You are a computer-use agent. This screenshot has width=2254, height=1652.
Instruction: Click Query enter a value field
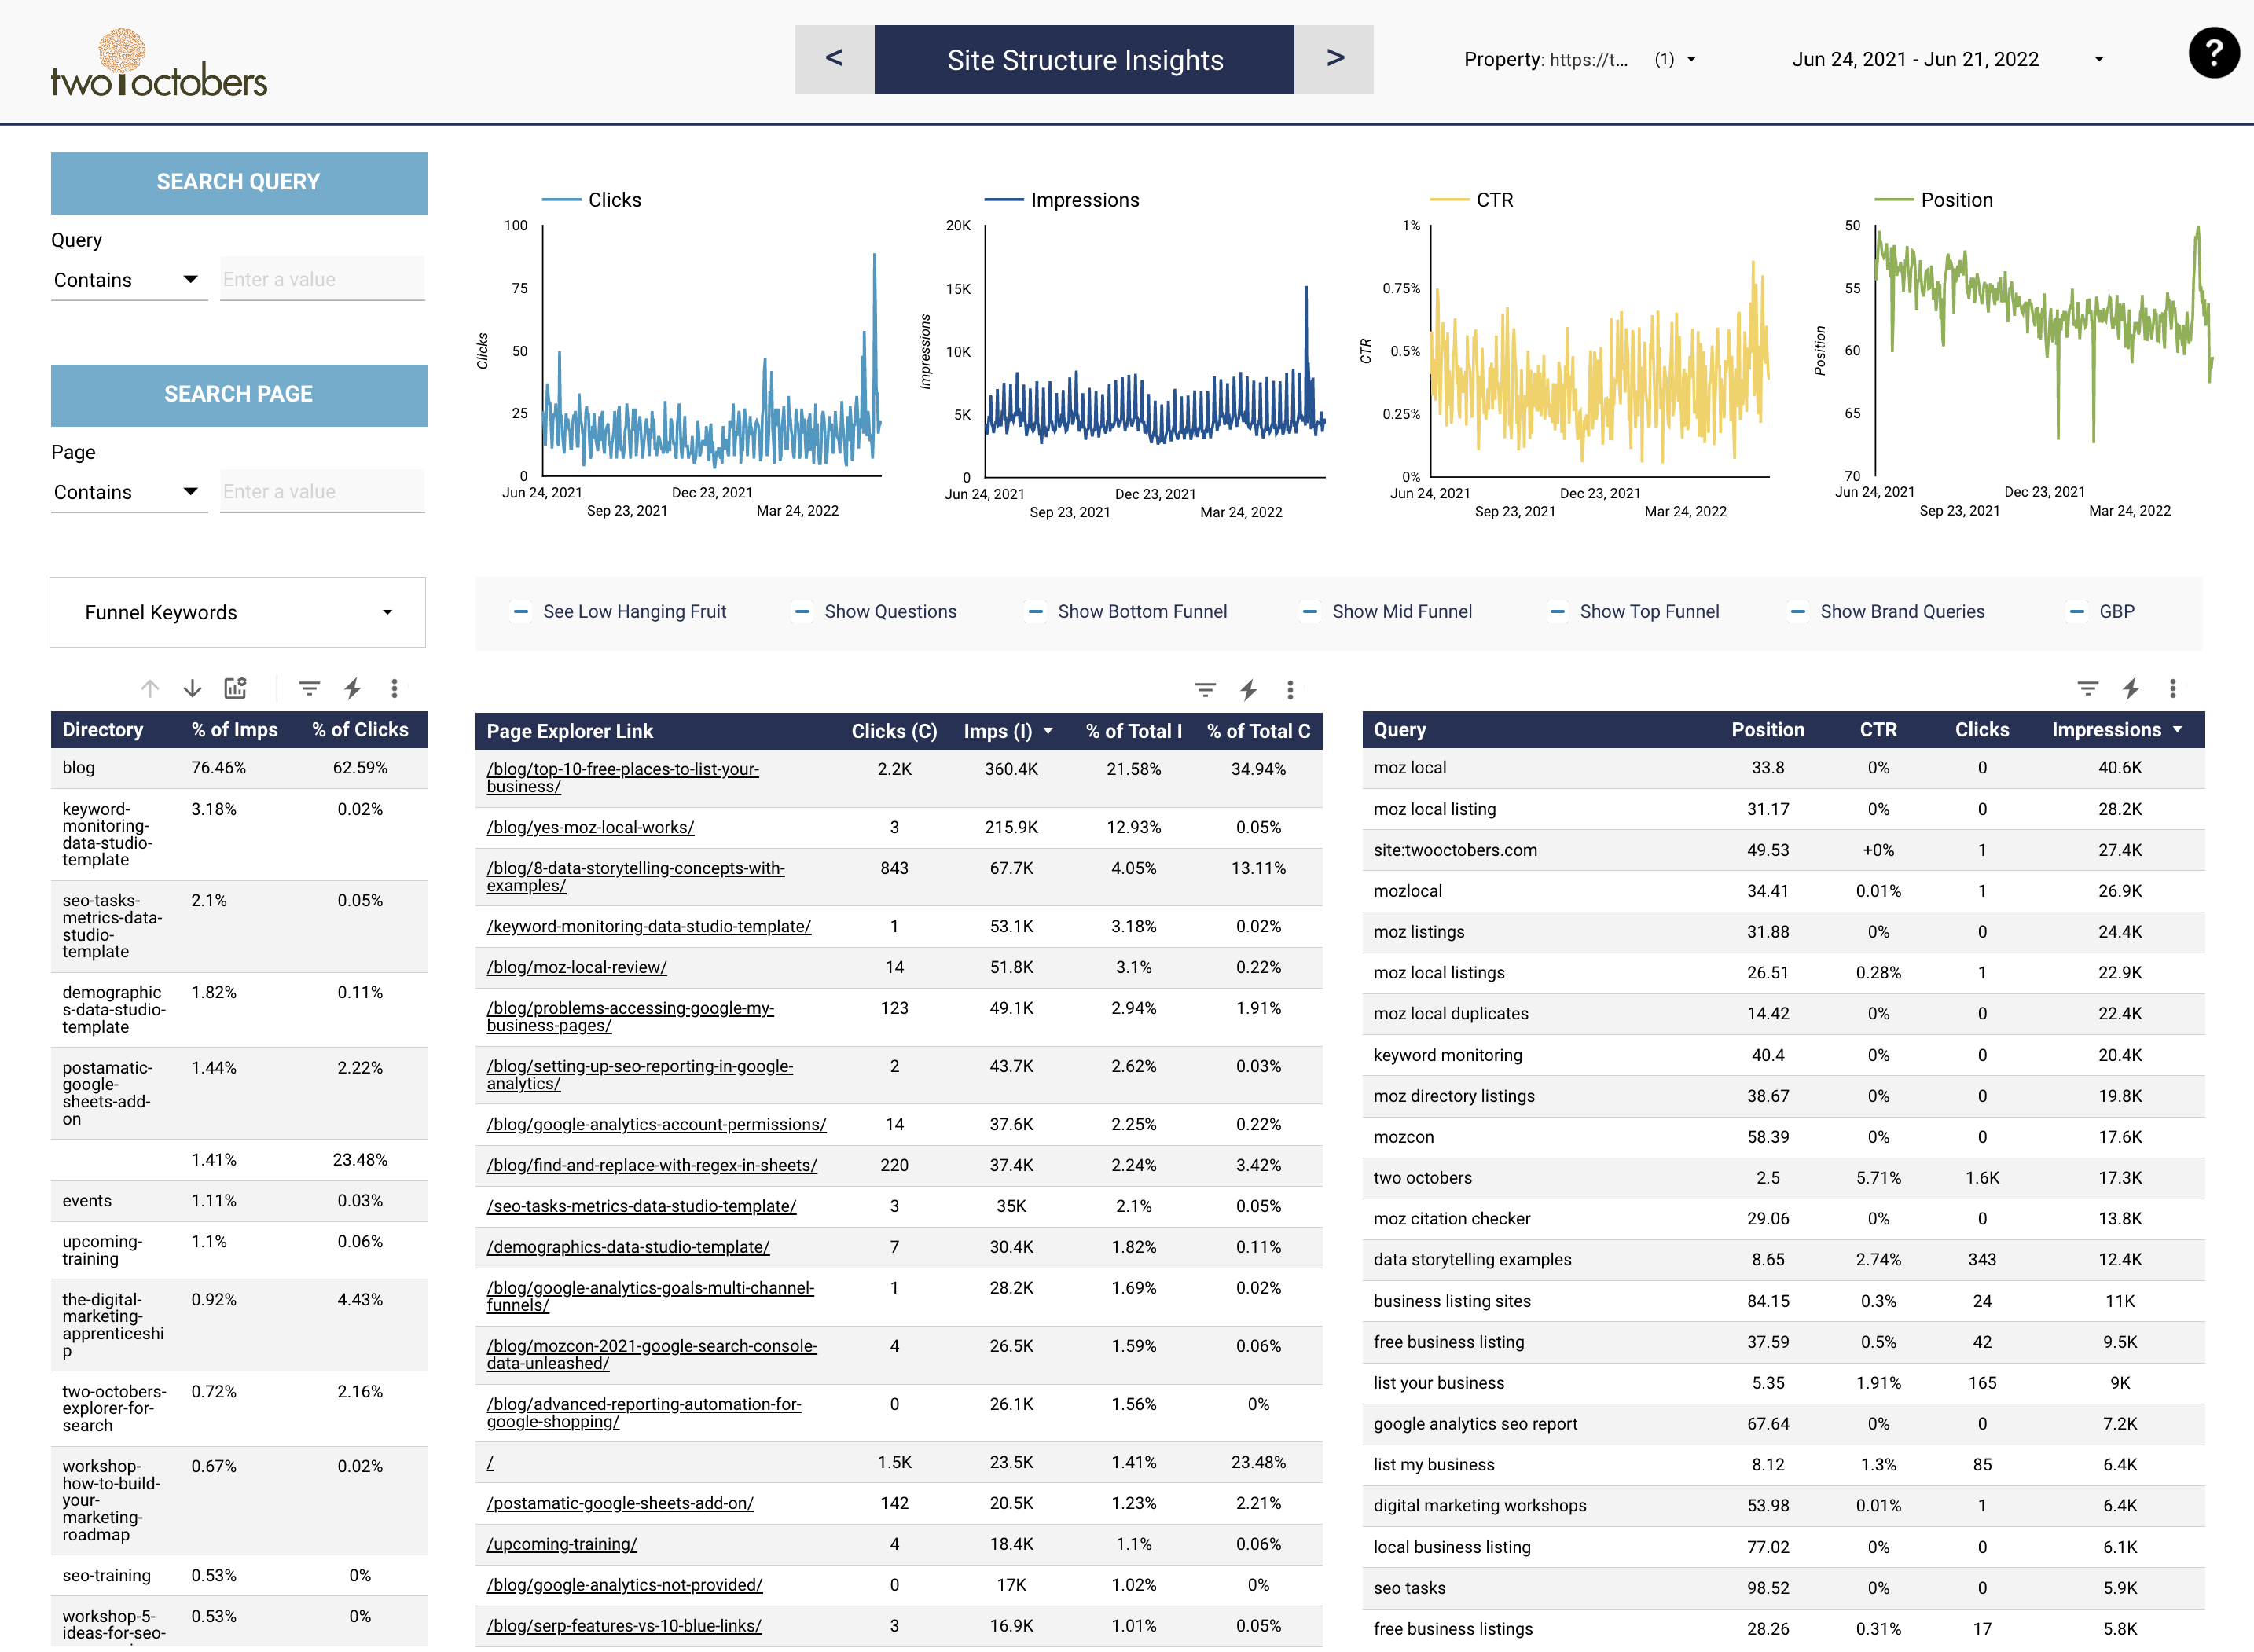pos(323,279)
